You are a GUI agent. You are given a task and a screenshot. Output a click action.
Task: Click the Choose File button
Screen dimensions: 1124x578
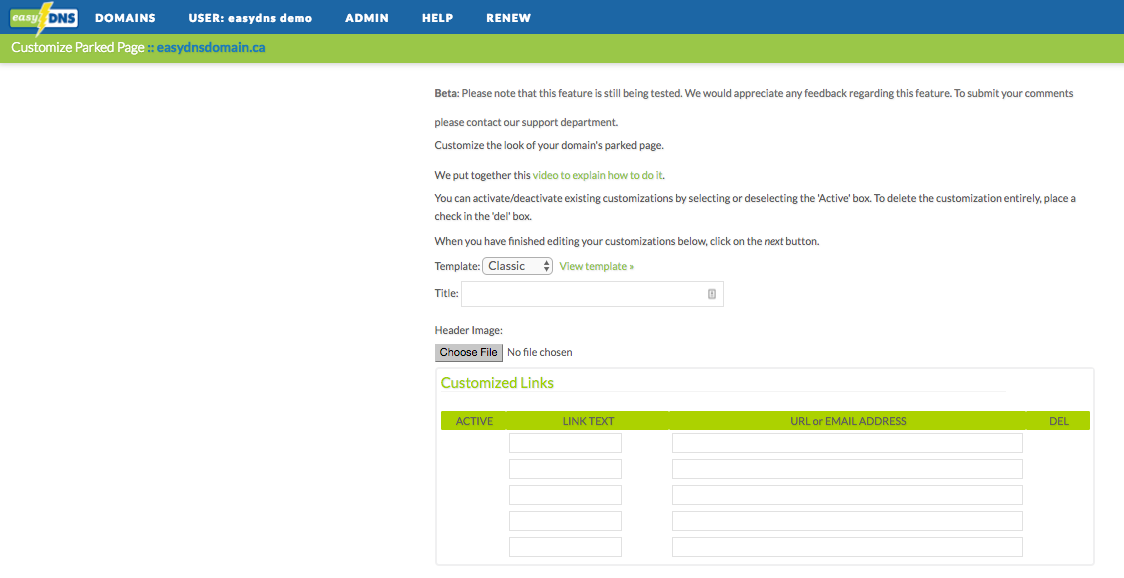click(x=469, y=352)
